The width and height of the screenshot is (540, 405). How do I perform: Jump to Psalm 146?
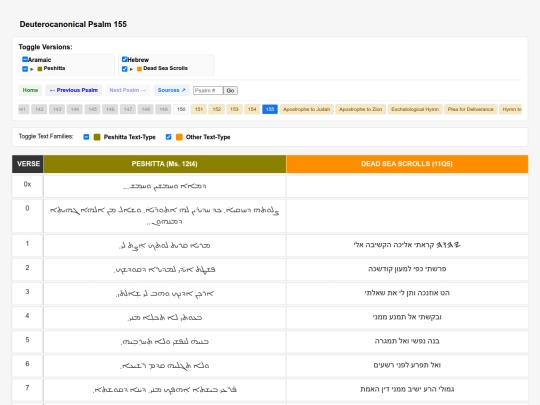coord(110,109)
